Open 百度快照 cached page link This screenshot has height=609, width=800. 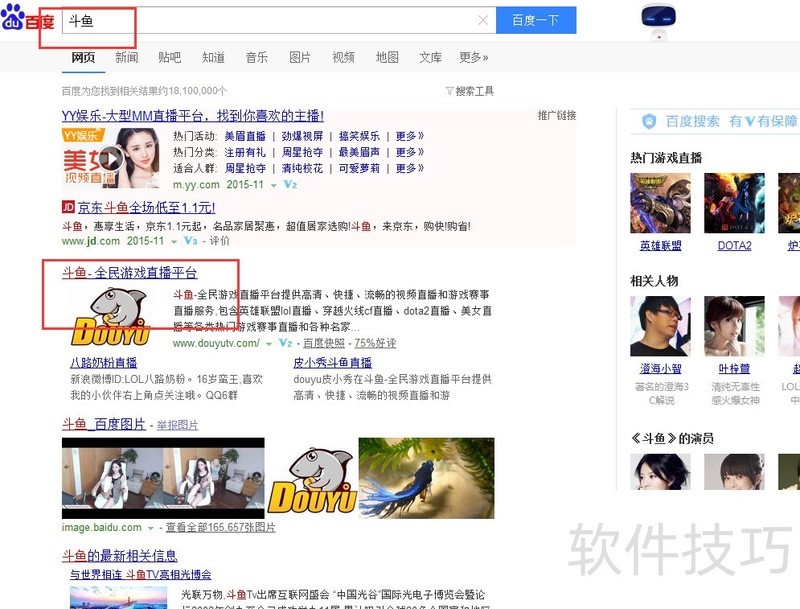(x=324, y=343)
